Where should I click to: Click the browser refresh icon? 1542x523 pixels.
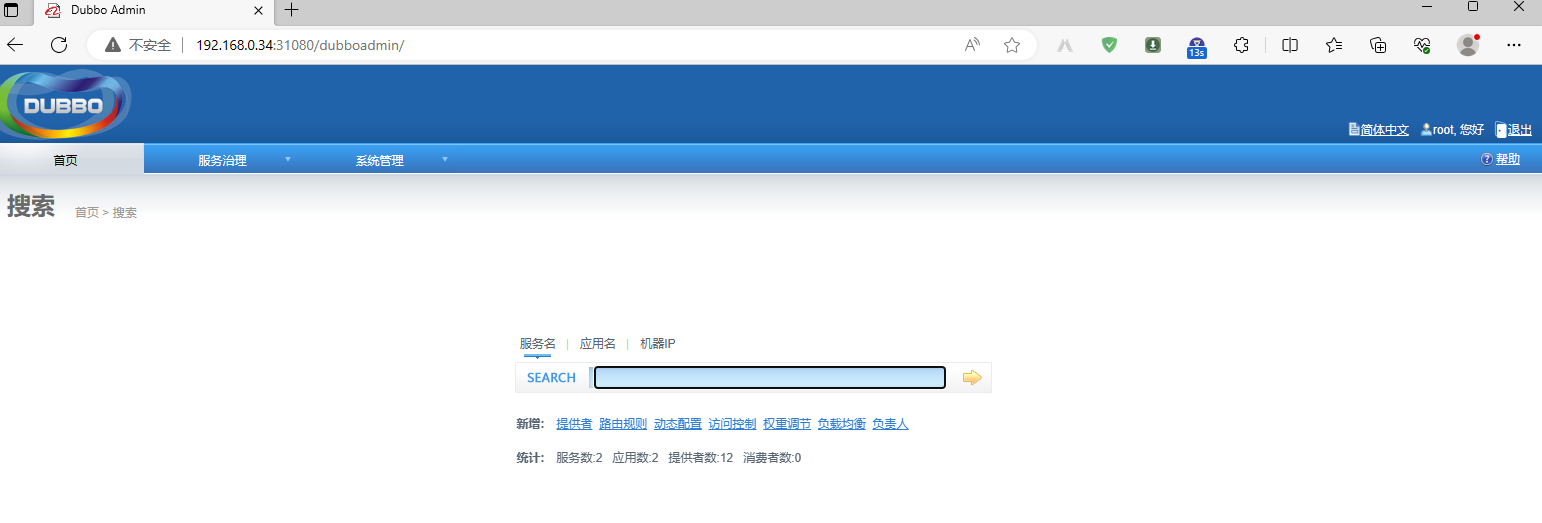[x=59, y=45]
